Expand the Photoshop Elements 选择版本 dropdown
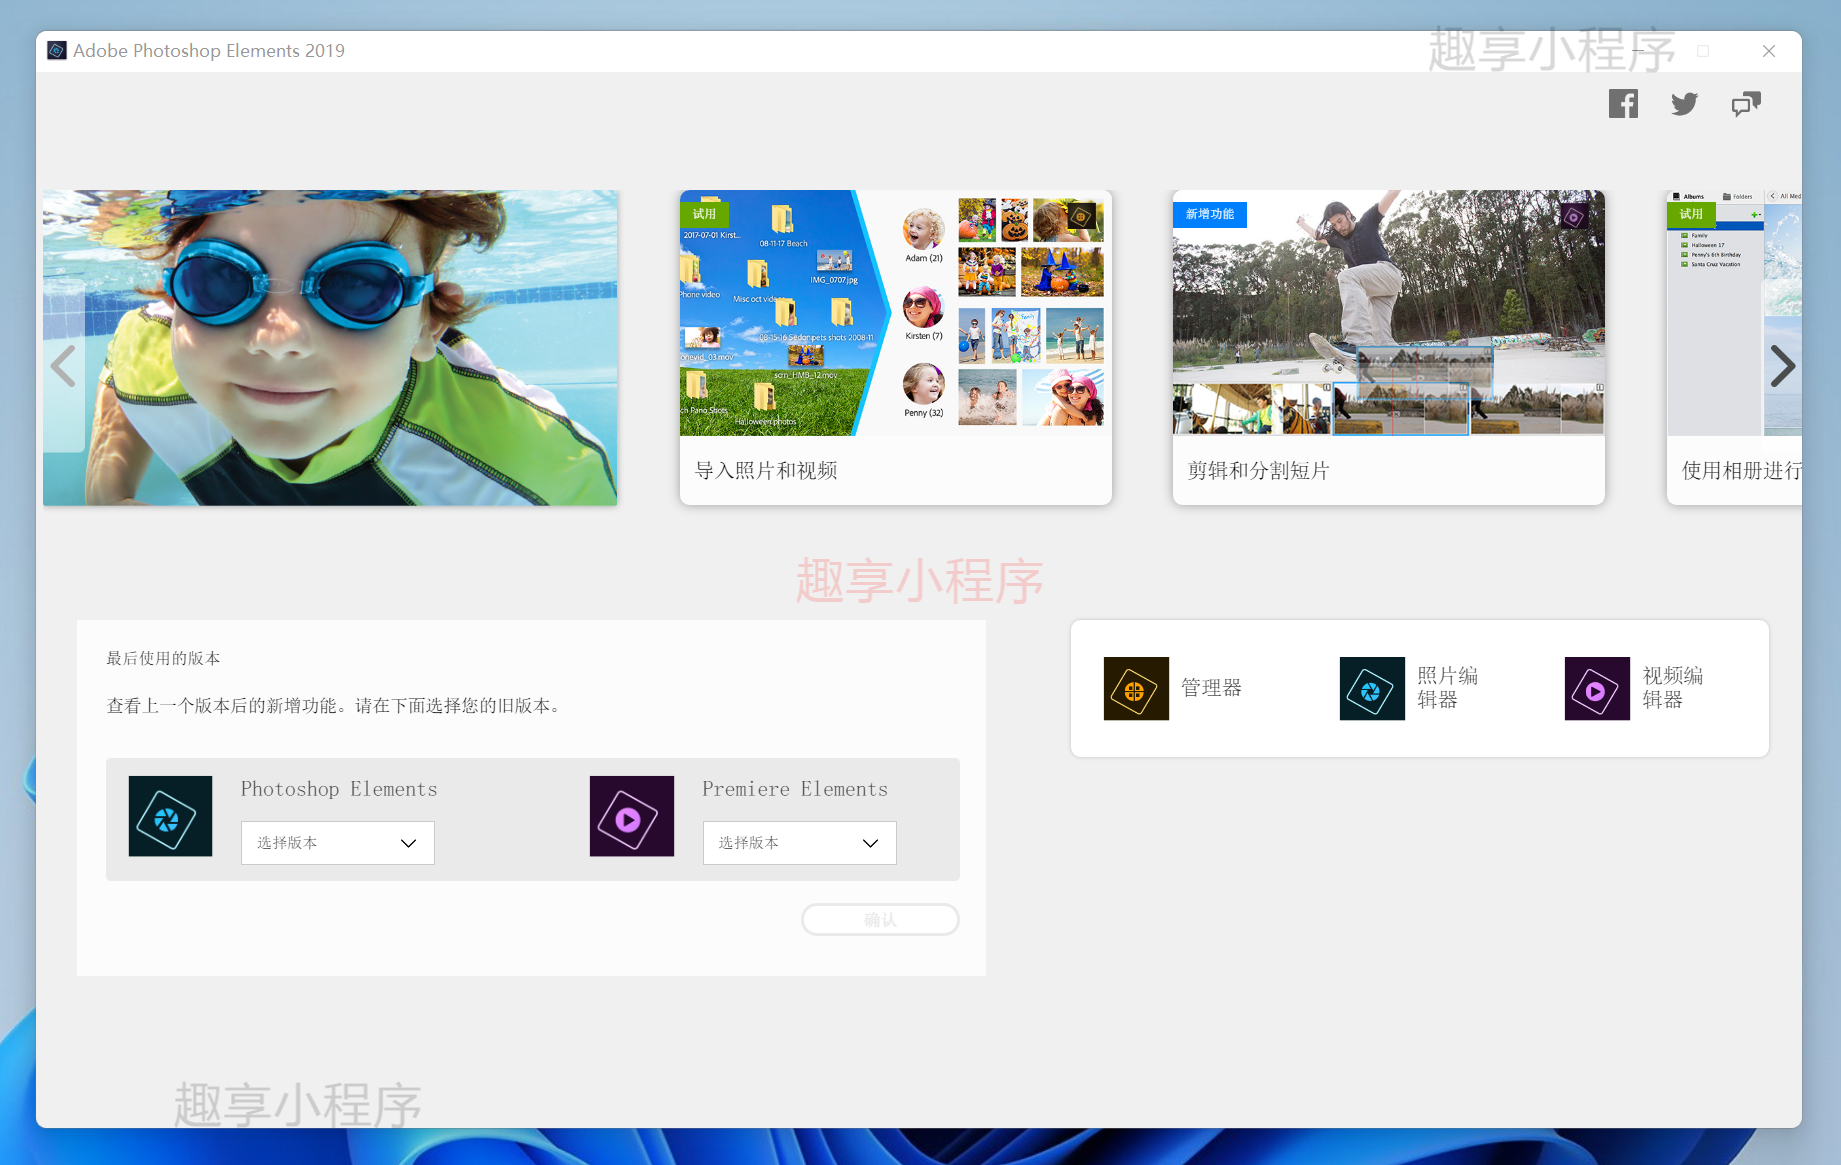 click(338, 843)
